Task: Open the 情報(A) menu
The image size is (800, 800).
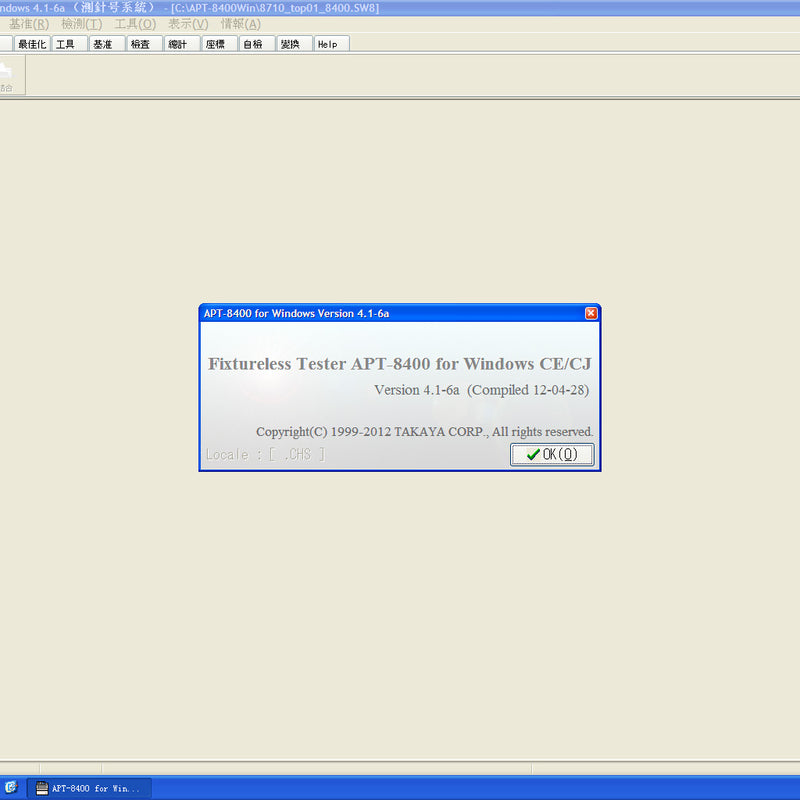Action: pos(241,24)
